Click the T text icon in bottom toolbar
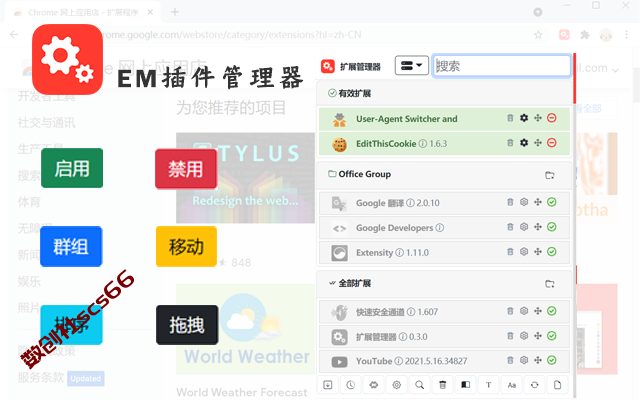640x400 pixels. (489, 384)
